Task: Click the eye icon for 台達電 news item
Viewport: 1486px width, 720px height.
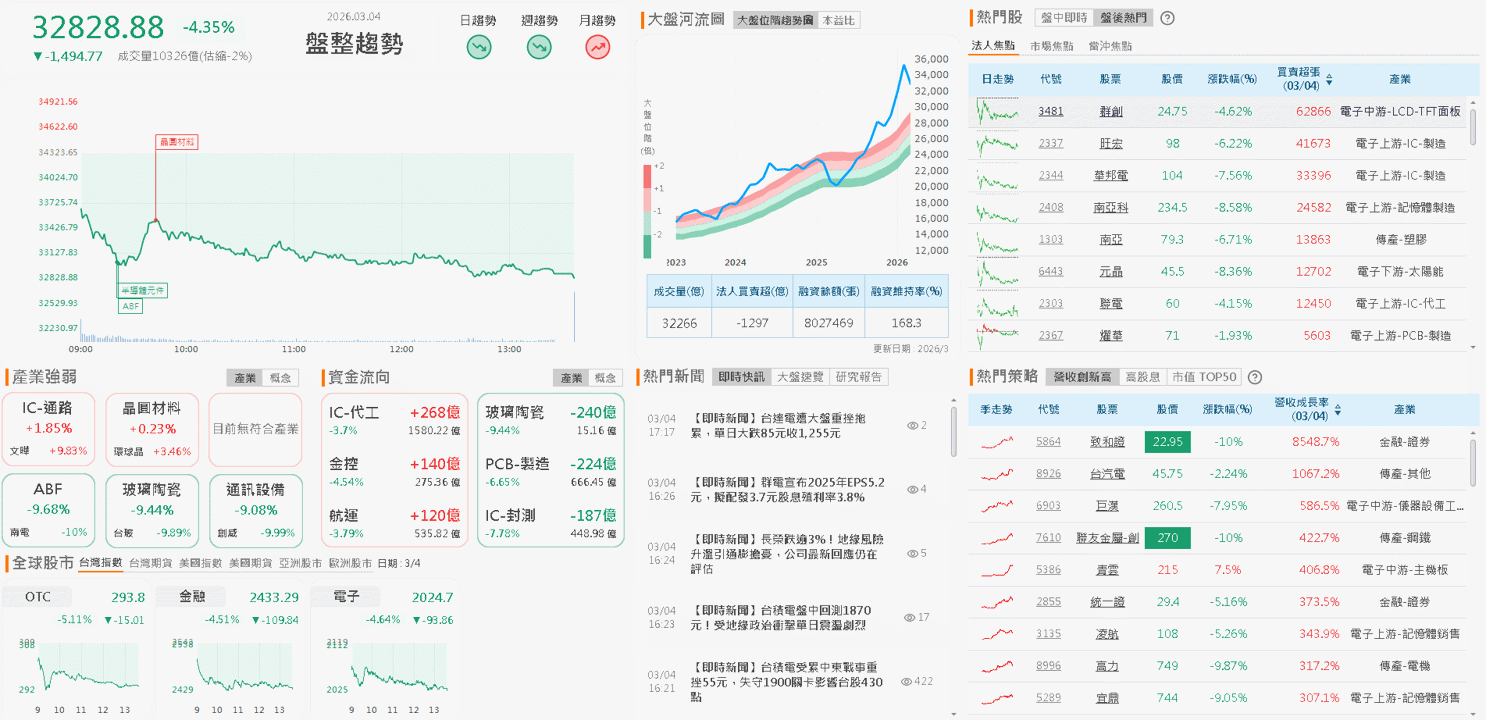Action: tap(912, 425)
